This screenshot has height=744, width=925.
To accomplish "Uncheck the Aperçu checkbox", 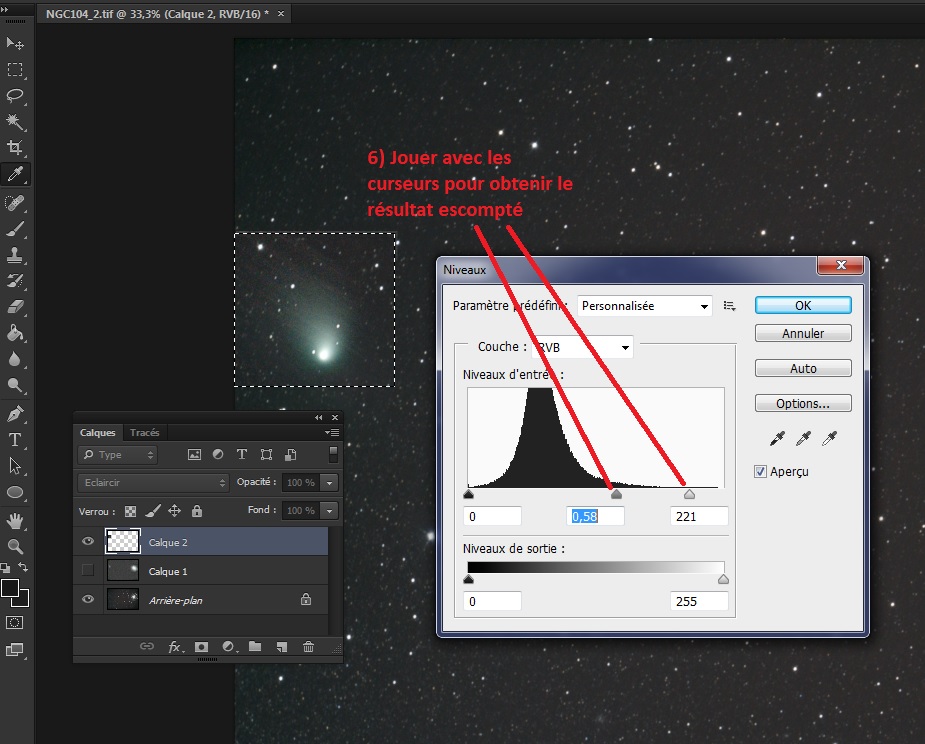I will pyautogui.click(x=760, y=471).
